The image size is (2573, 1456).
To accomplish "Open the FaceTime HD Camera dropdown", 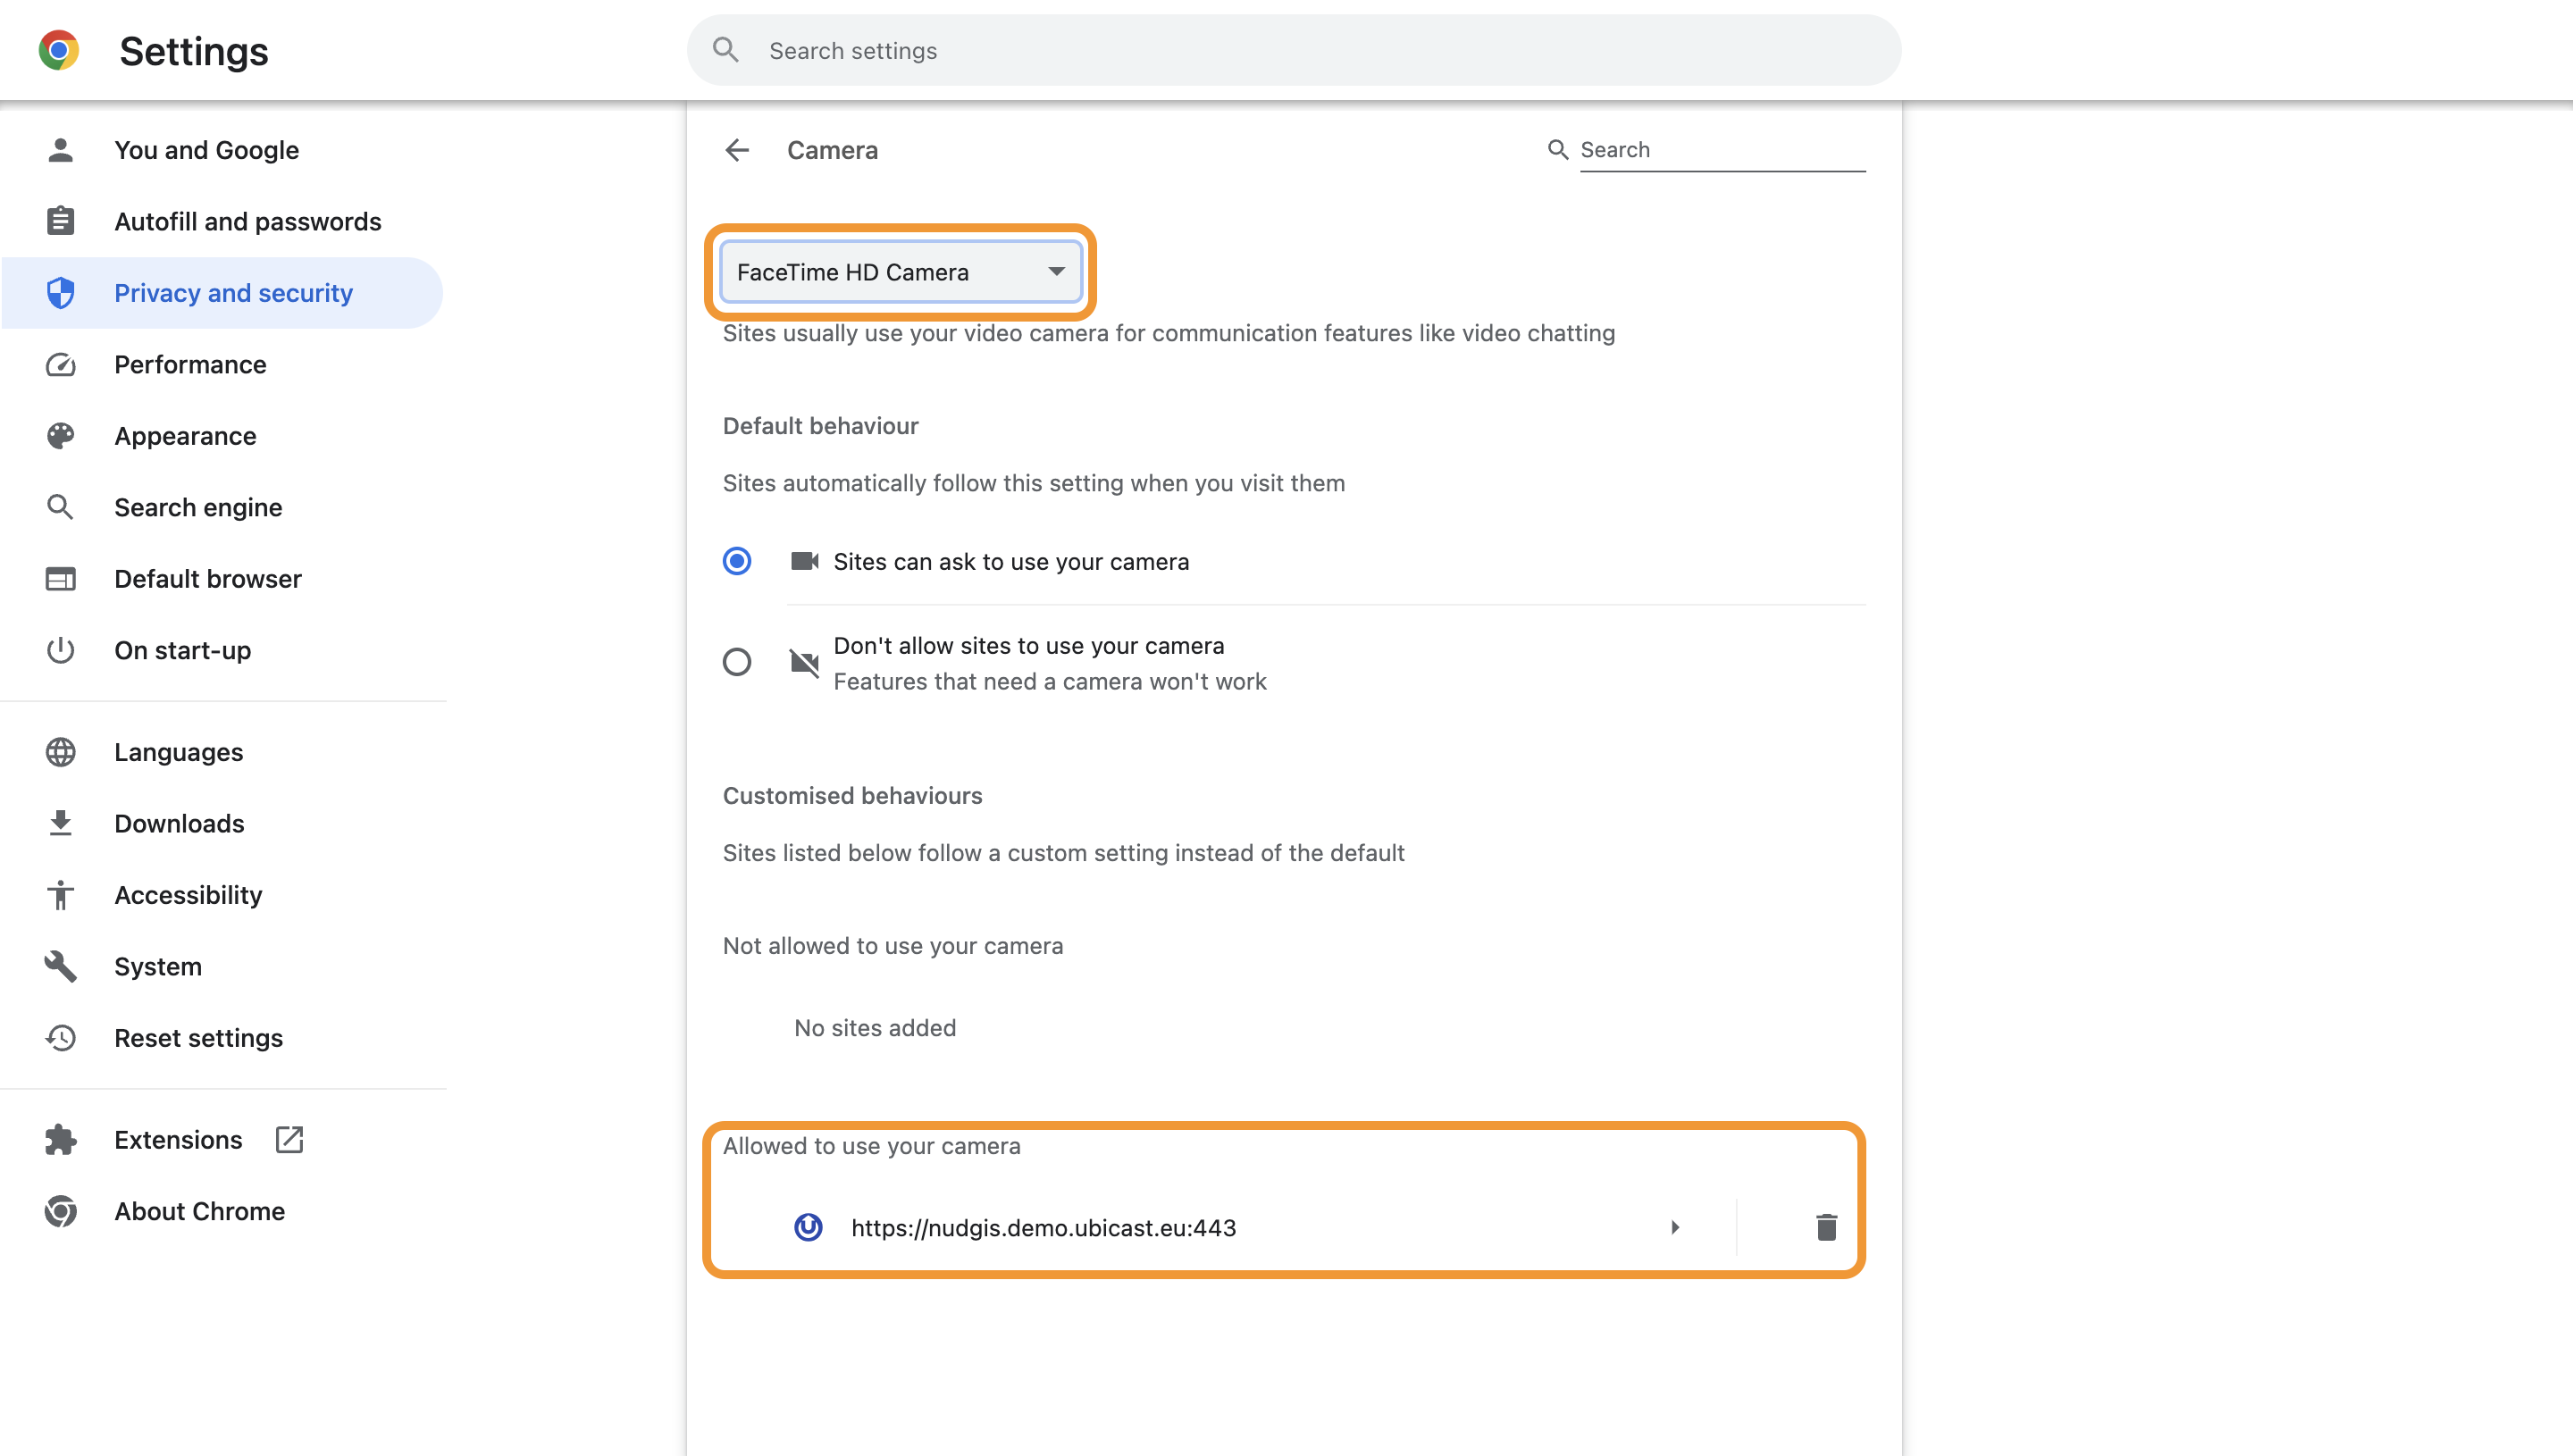I will point(900,272).
